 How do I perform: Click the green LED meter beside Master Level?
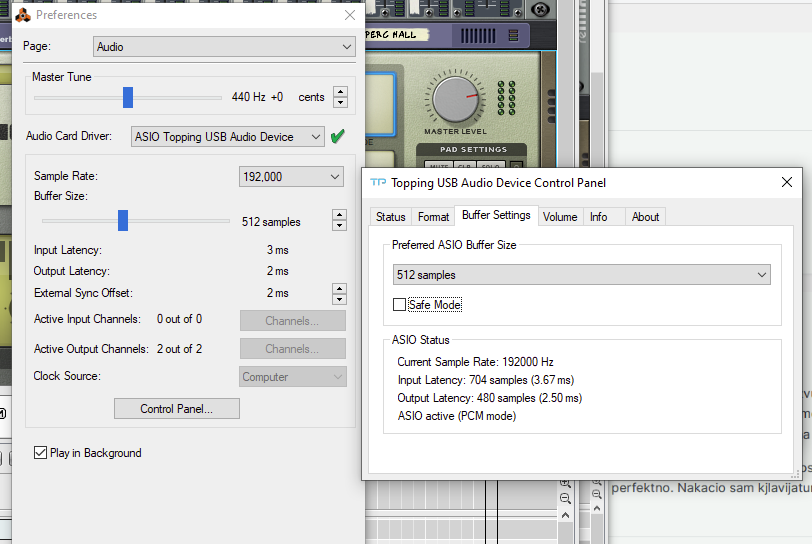[x=506, y=97]
